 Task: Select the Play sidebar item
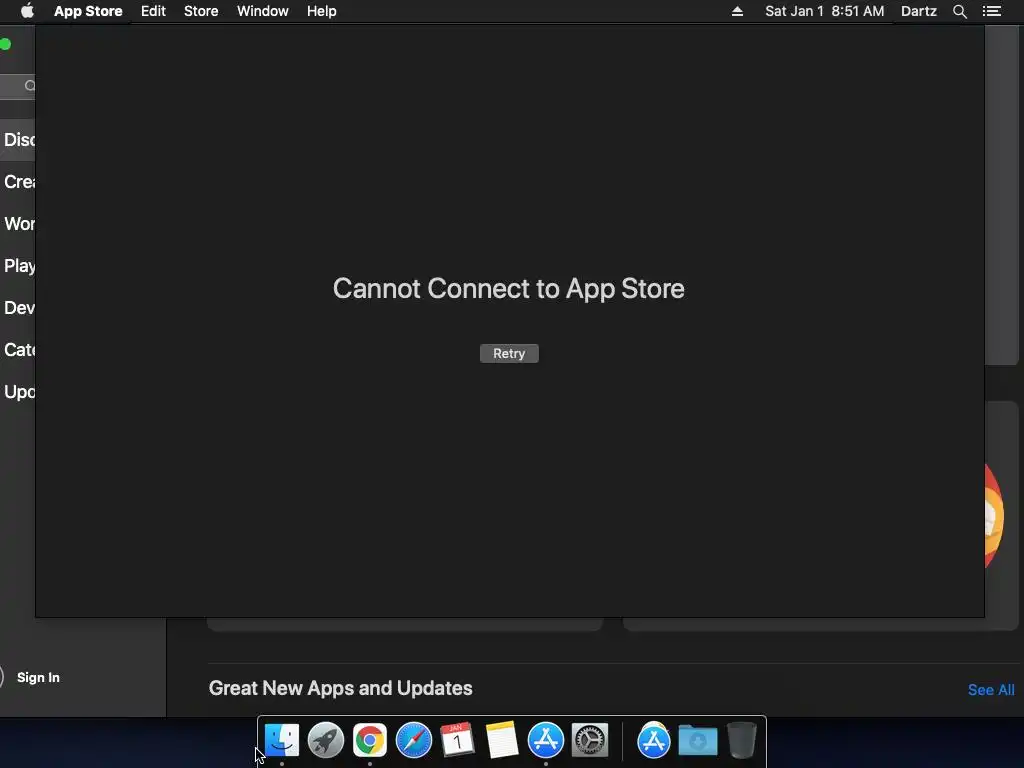(18, 266)
